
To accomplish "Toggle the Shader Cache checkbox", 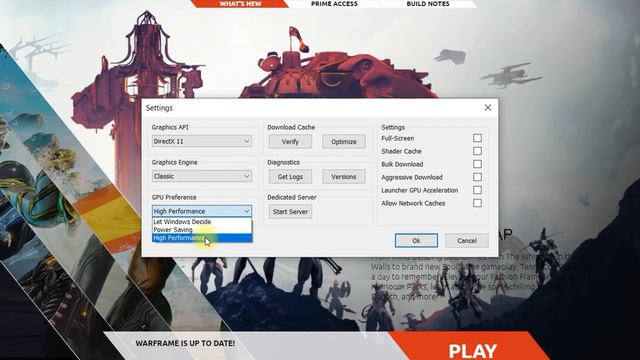I will point(477,151).
